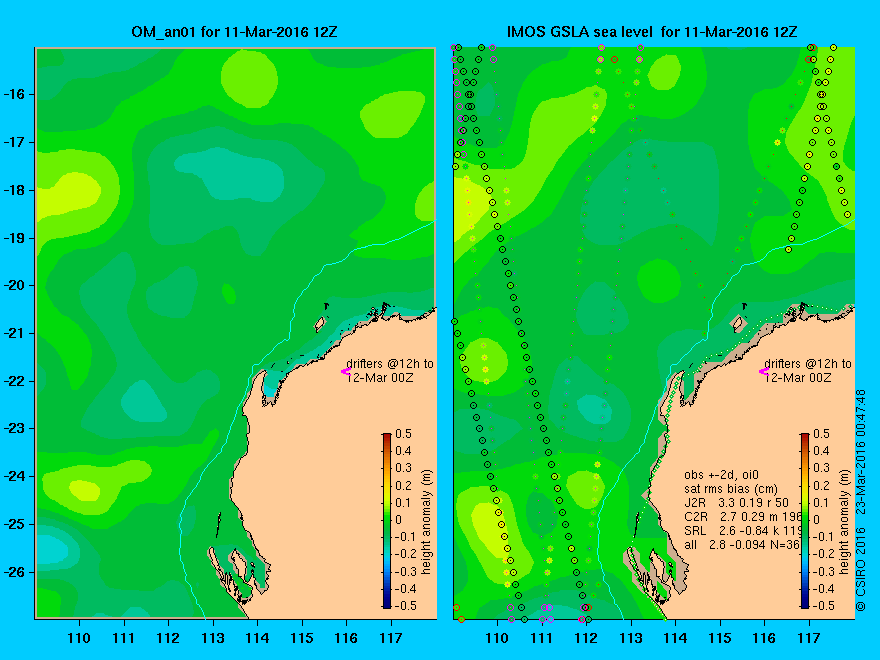Click longitude label 116 under the left map
Viewport: 880px width, 660px height.
(346, 638)
